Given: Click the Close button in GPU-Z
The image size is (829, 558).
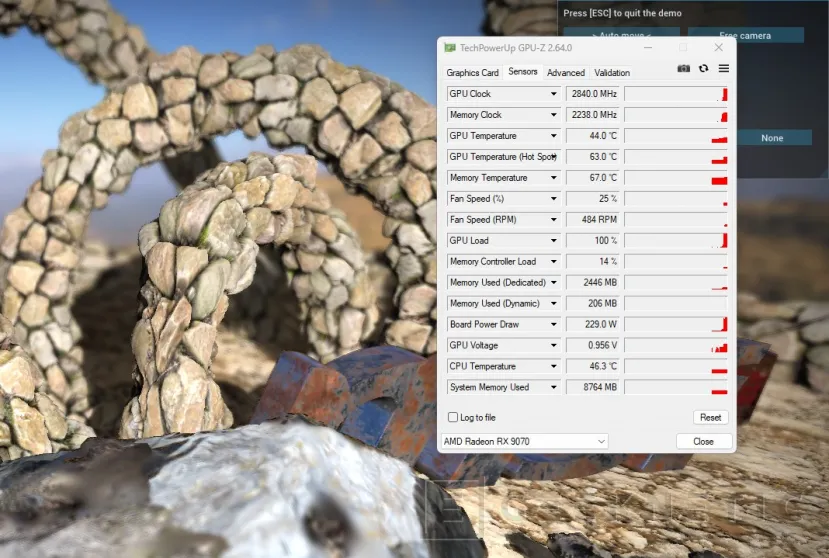Looking at the screenshot, I should tap(704, 441).
